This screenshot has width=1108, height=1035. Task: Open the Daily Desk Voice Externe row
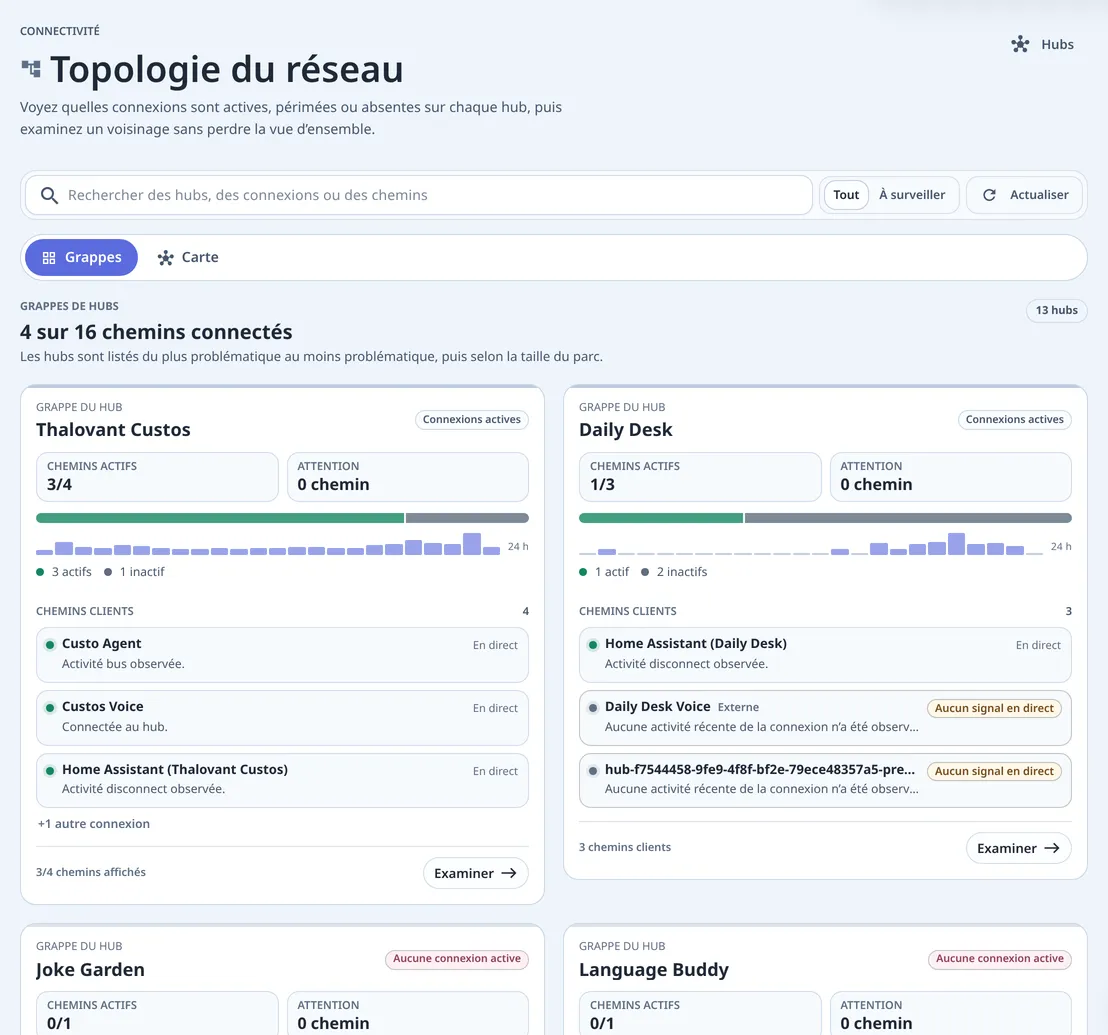825,717
